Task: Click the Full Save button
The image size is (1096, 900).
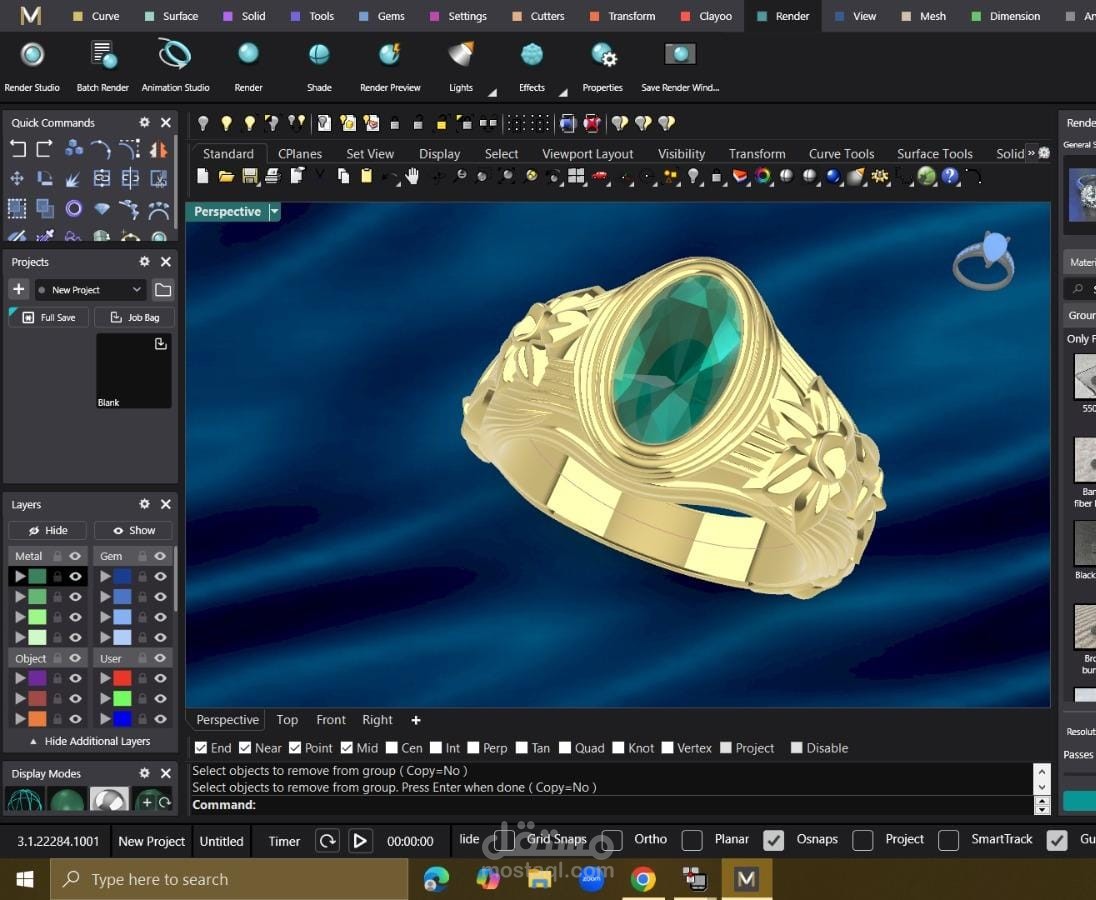Action: click(48, 317)
